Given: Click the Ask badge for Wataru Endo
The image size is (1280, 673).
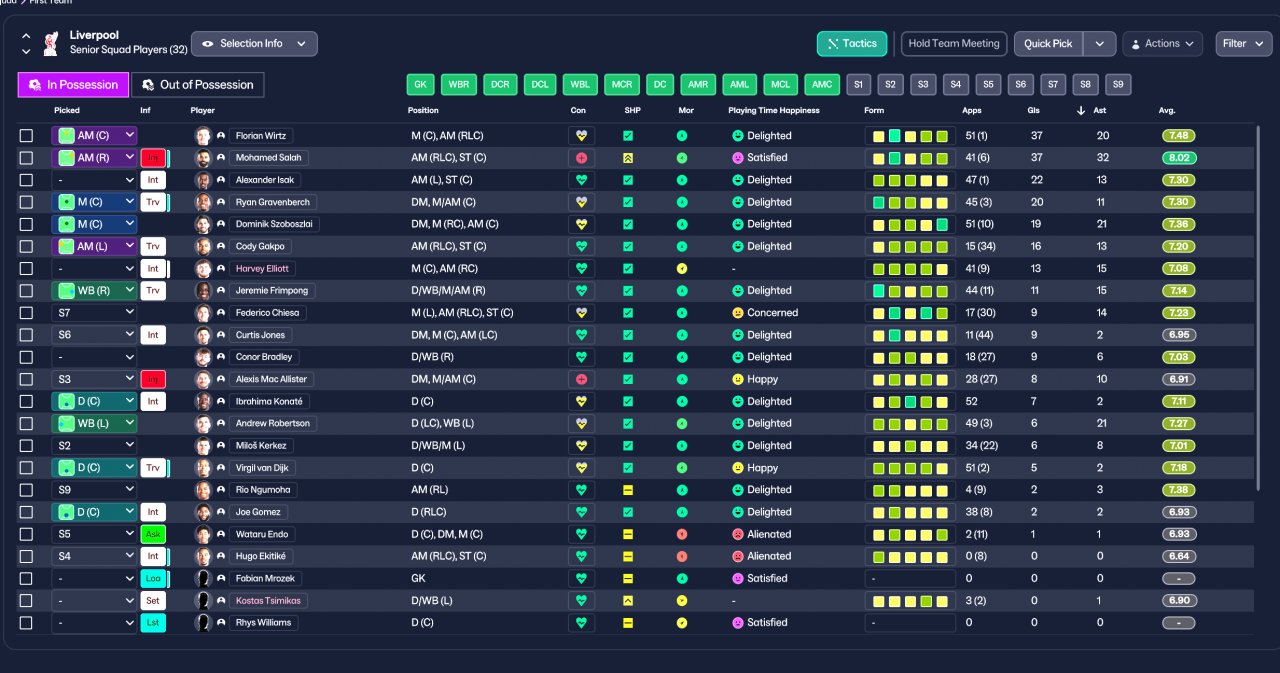Looking at the screenshot, I should pyautogui.click(x=153, y=534).
